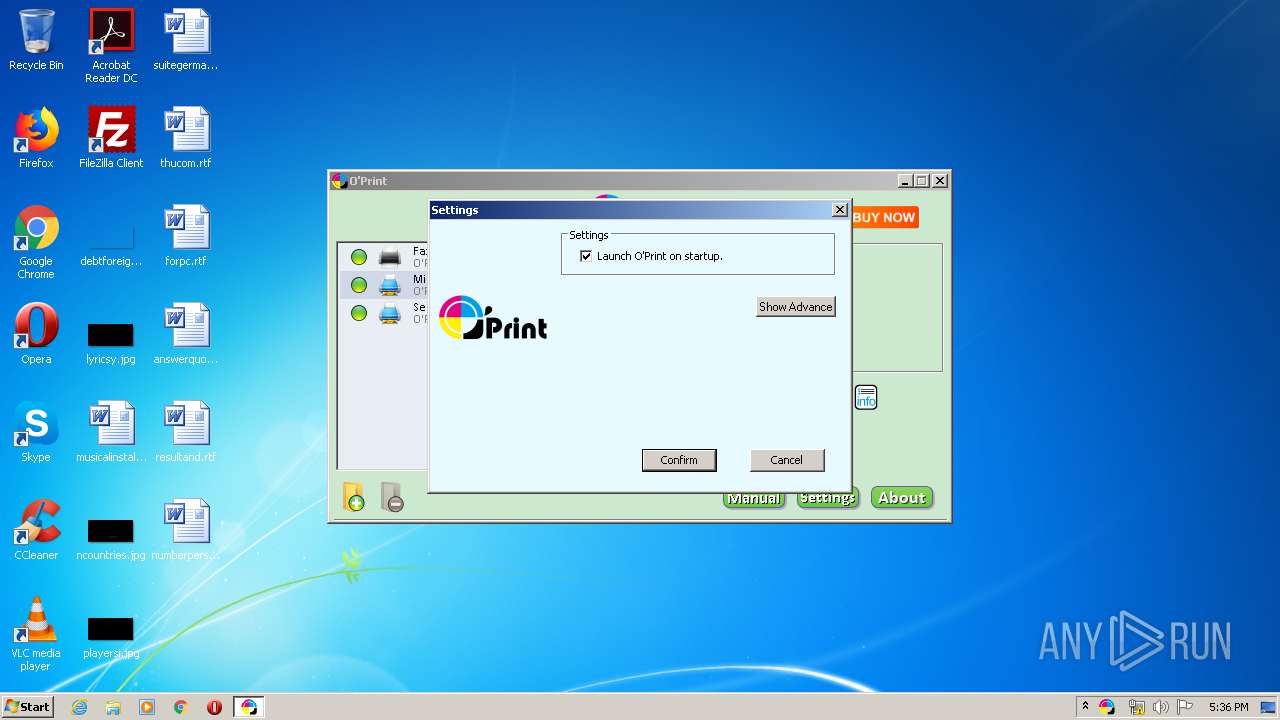Select the answerquo document on desktop

pos(186,334)
